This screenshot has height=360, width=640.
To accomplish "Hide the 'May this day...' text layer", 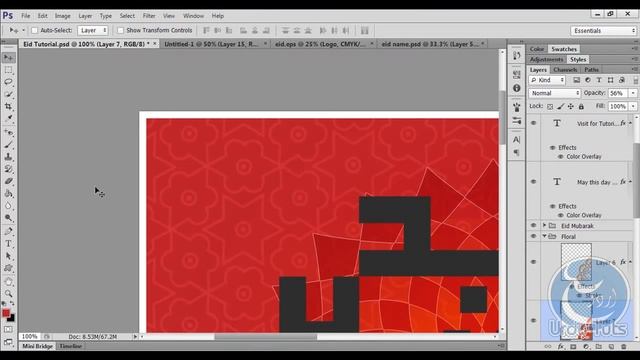I will [533, 182].
